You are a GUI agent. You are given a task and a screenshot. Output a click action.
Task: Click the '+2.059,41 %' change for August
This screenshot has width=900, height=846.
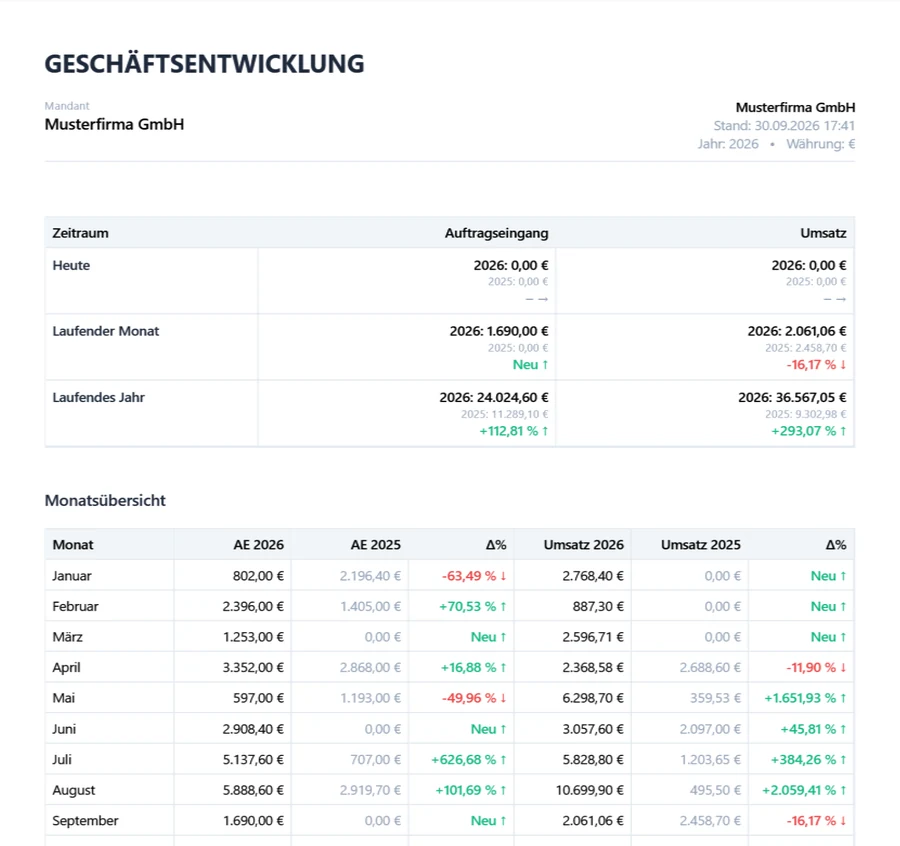pos(799,790)
